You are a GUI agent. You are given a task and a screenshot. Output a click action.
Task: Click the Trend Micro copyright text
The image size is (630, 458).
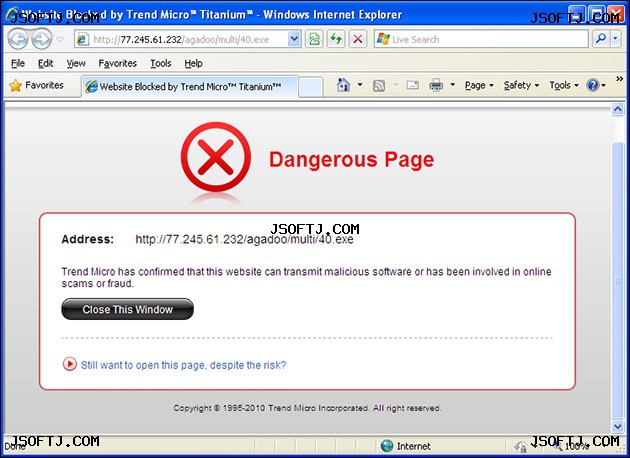coord(307,408)
